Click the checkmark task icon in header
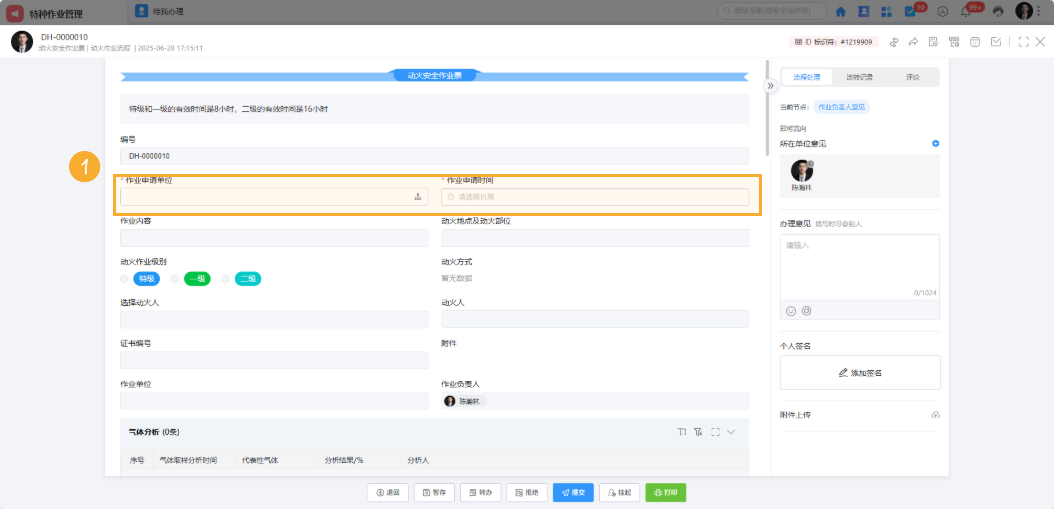The height and width of the screenshot is (509, 1054). [996, 42]
